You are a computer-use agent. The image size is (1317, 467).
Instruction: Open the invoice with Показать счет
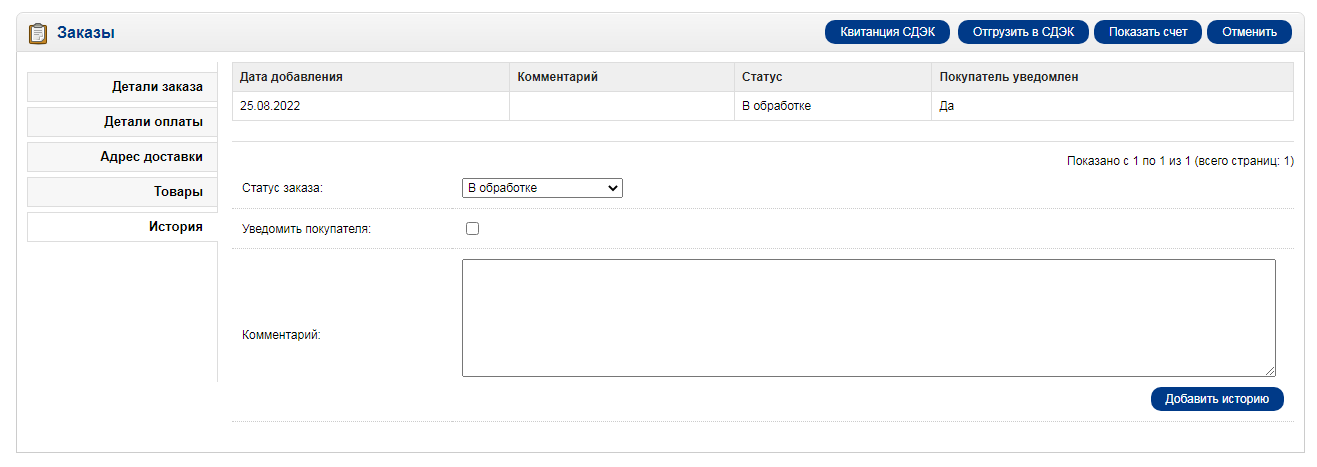pyautogui.click(x=1147, y=32)
